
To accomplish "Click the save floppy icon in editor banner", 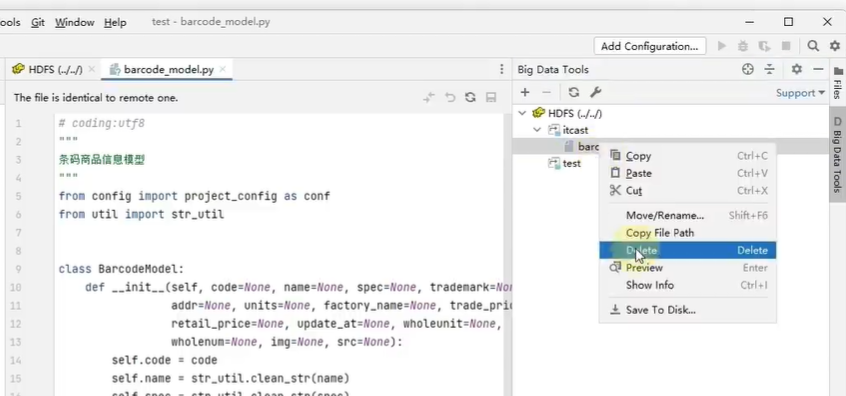I will [x=491, y=97].
